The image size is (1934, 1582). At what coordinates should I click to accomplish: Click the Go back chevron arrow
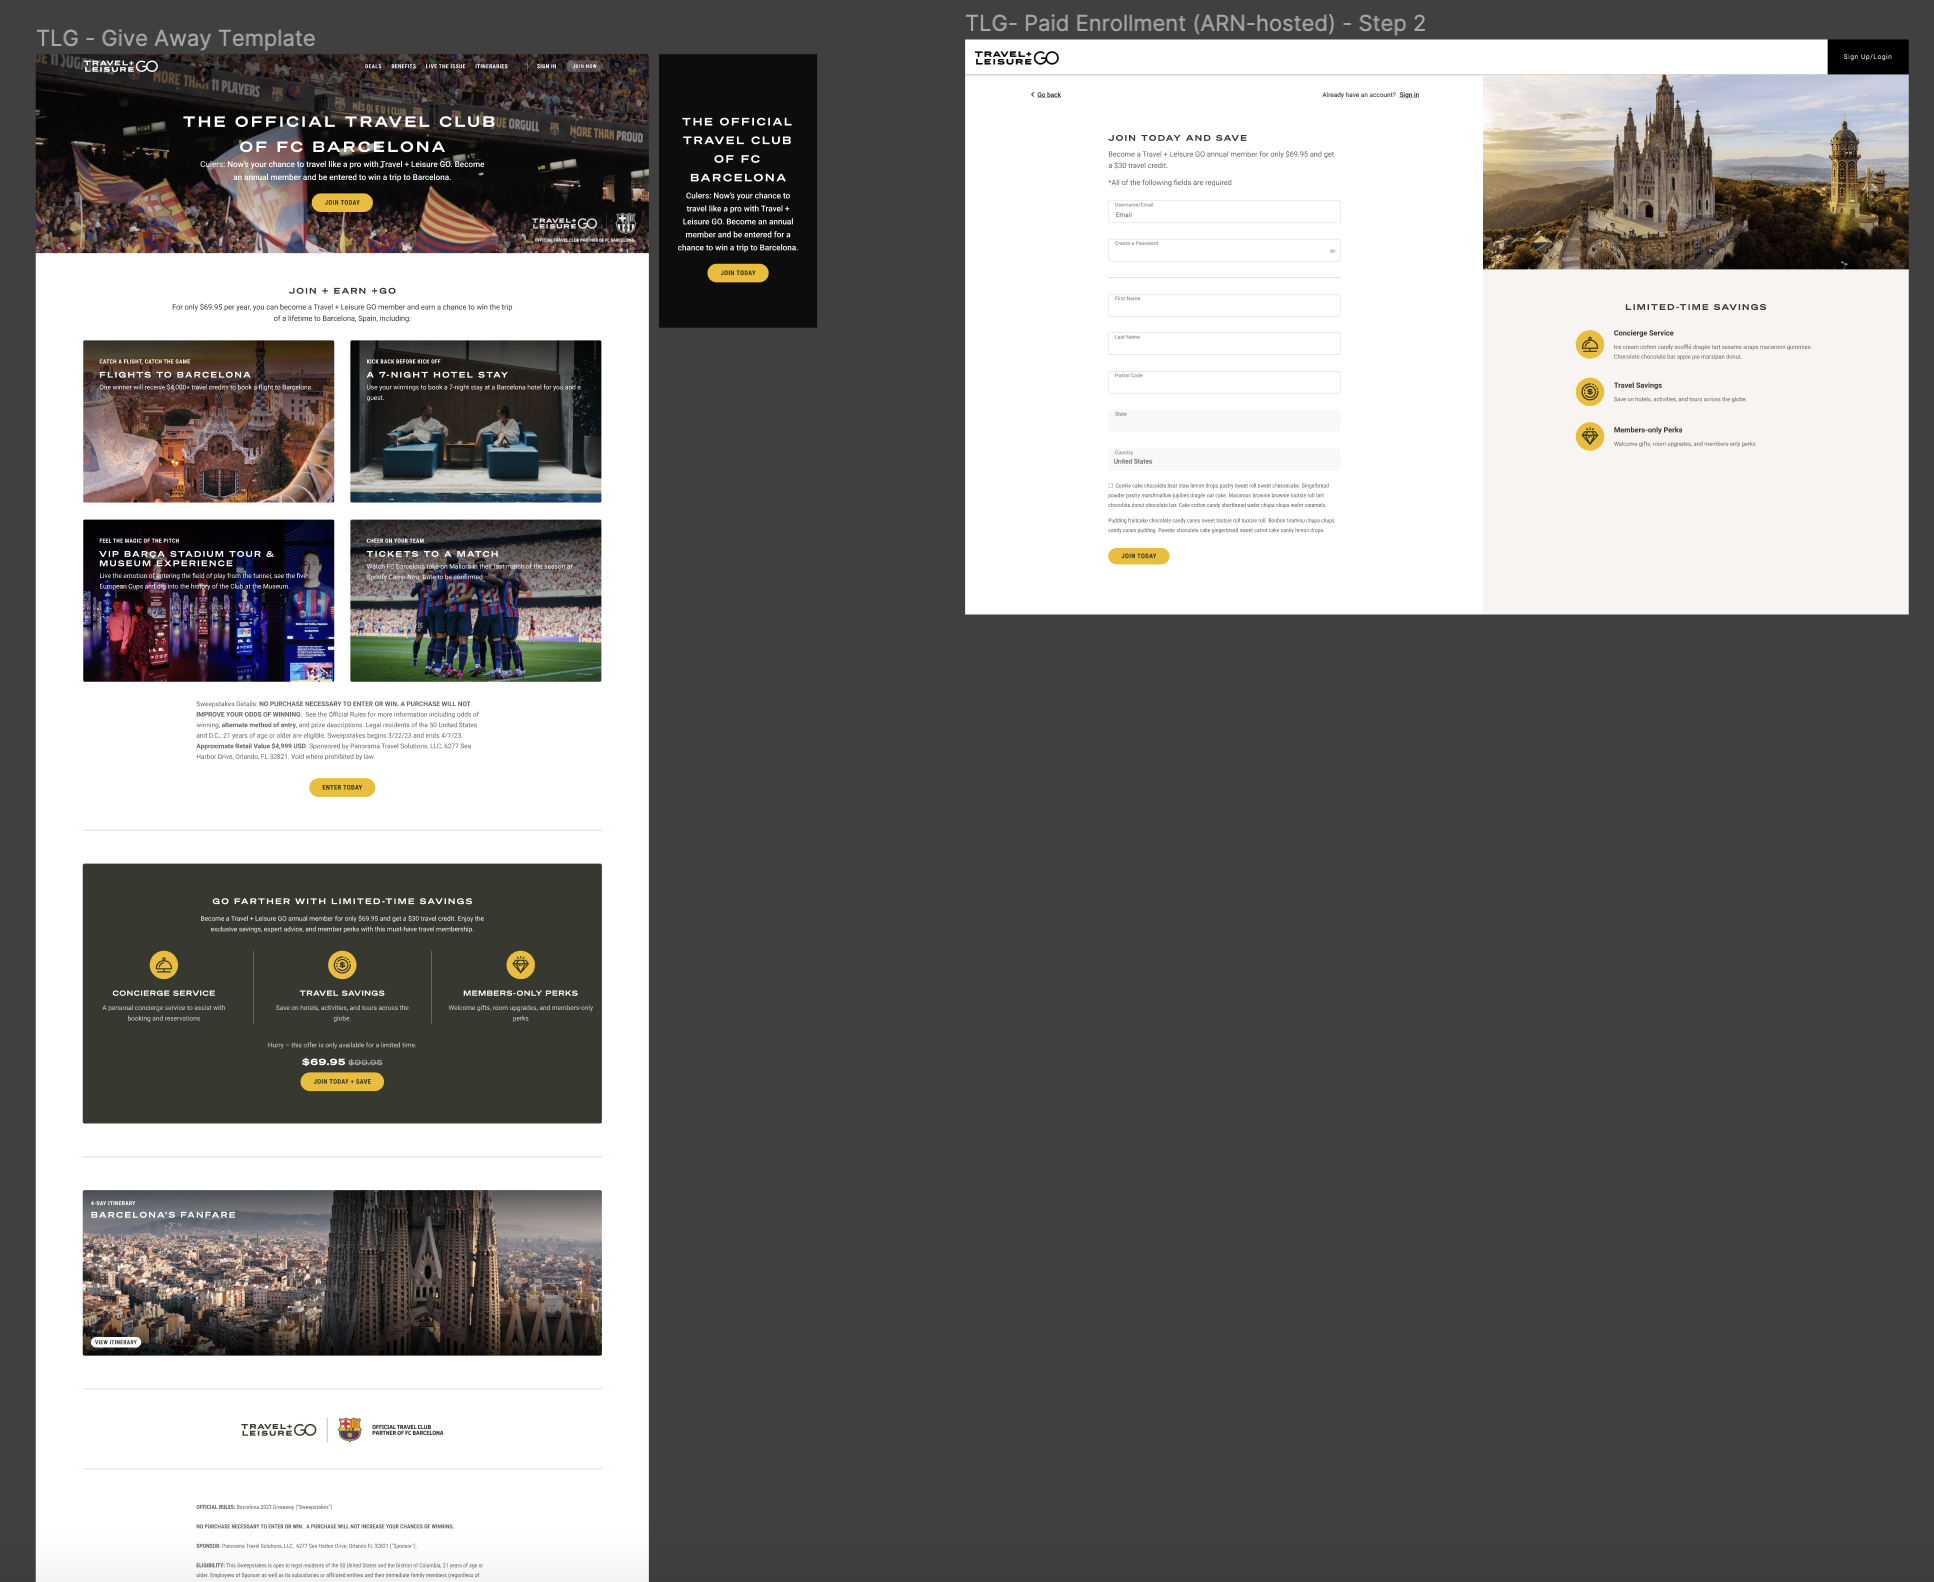1033,95
